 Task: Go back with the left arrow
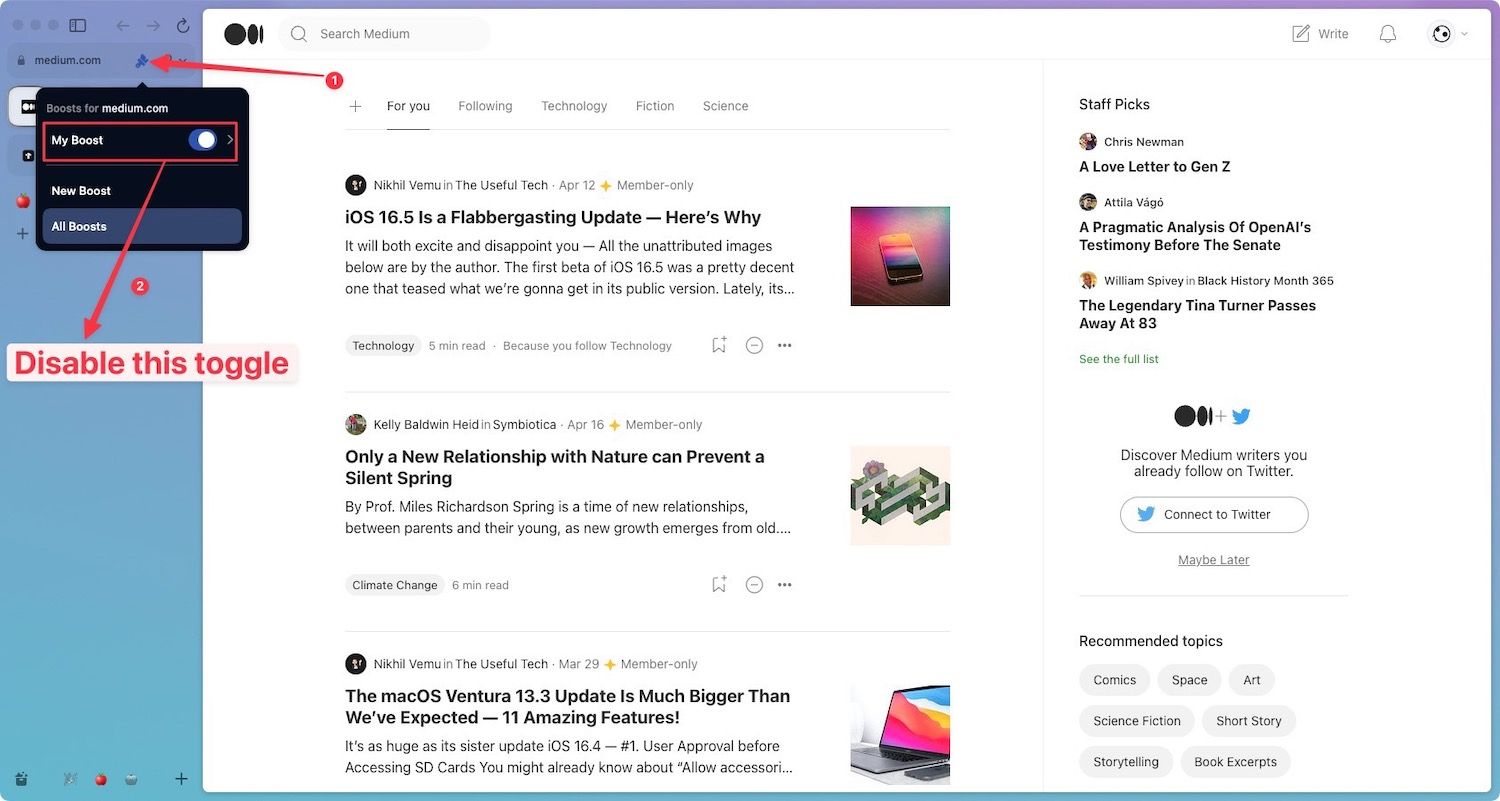coord(122,25)
